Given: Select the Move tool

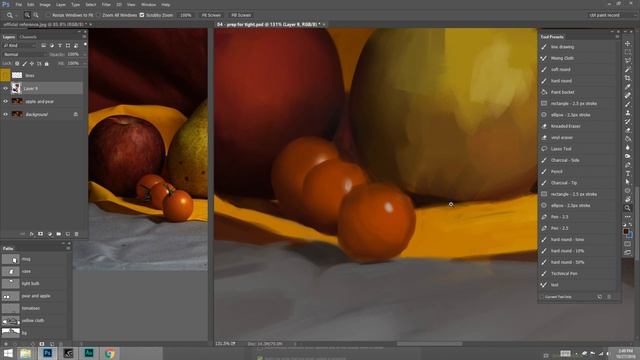Looking at the screenshot, I should pos(628,43).
